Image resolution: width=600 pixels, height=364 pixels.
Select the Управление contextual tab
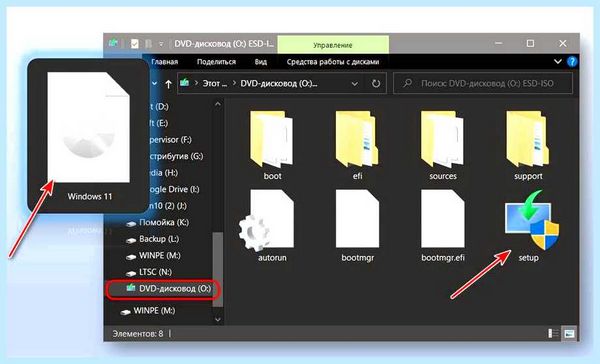pos(333,45)
